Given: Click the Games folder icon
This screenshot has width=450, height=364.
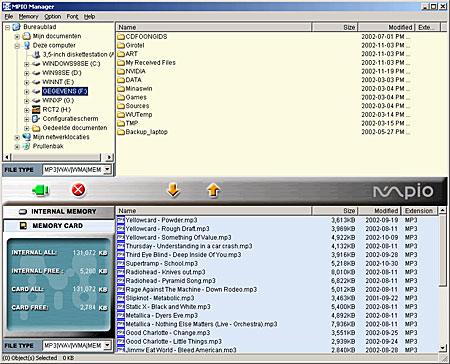Looking at the screenshot, I should tap(121, 97).
